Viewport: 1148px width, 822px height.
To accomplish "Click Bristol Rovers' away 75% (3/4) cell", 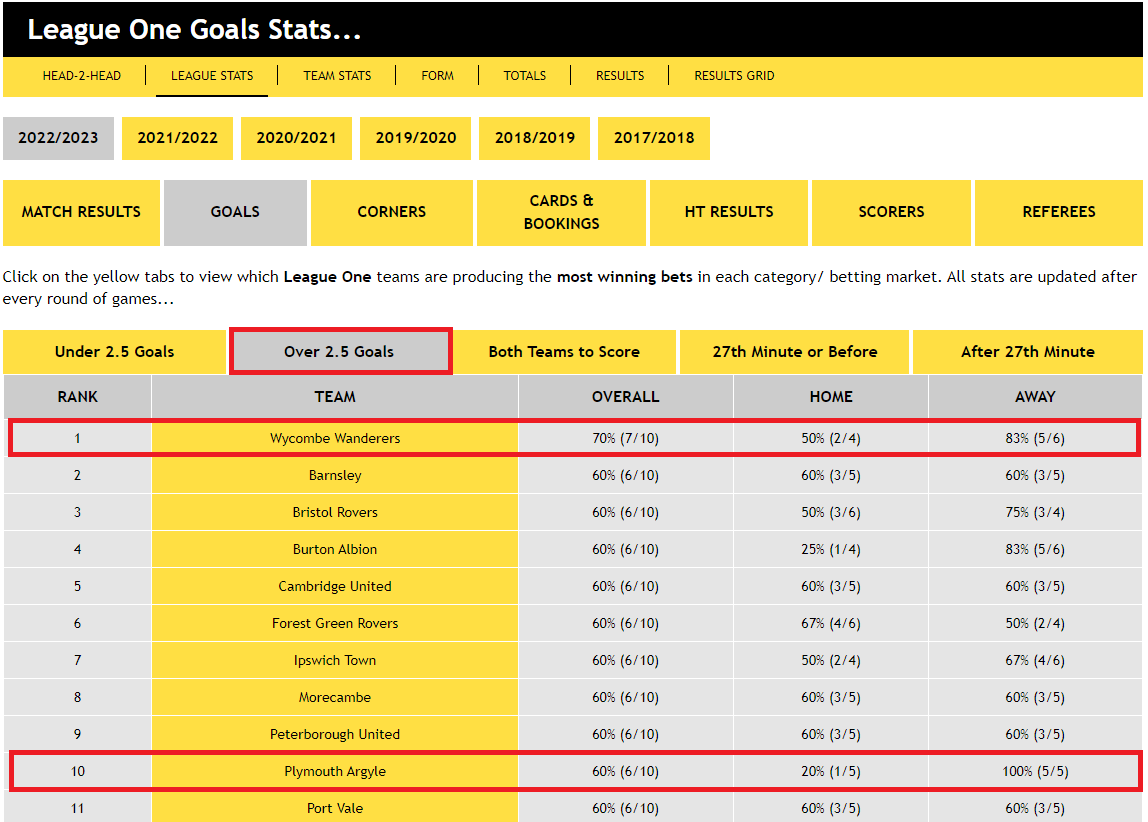I will coord(1035,512).
